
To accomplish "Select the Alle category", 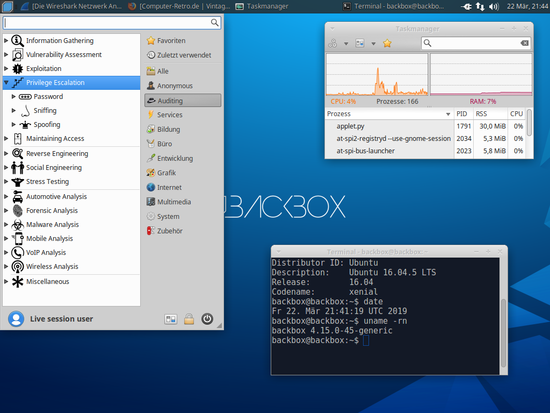I will [183, 71].
